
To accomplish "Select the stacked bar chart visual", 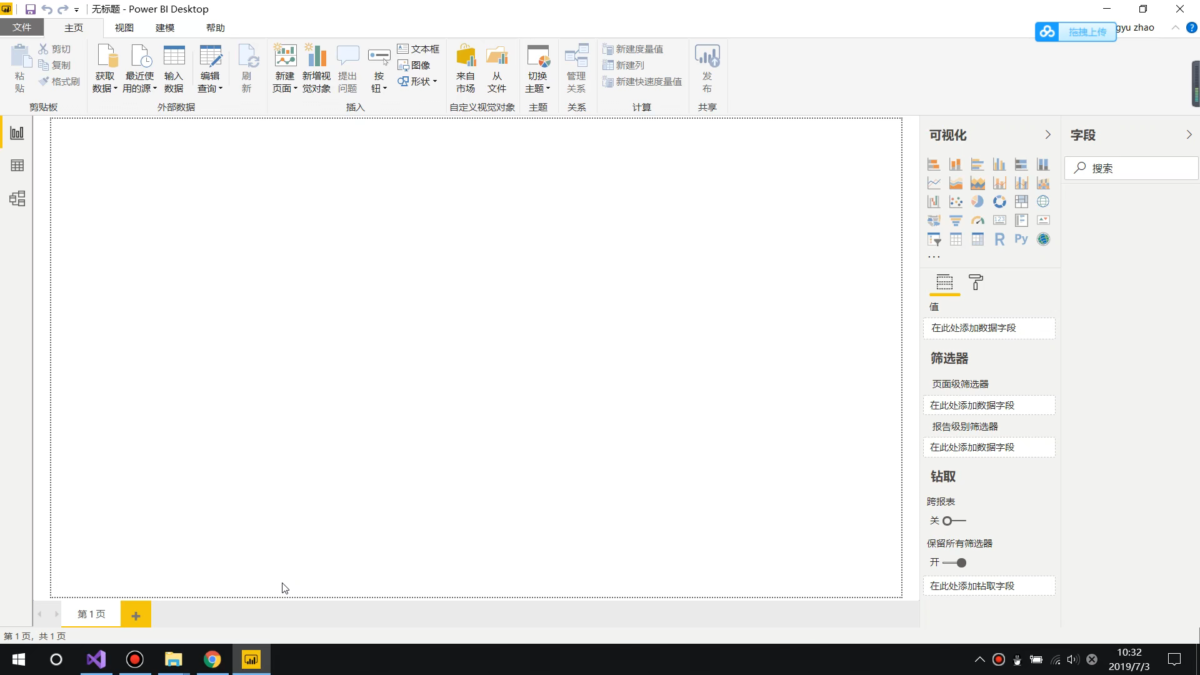I will [933, 164].
